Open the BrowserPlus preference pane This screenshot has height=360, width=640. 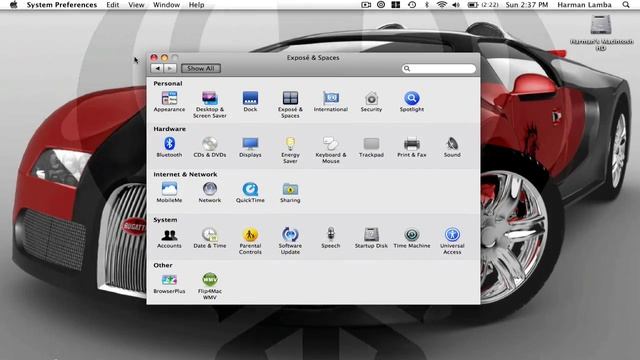tap(169, 283)
